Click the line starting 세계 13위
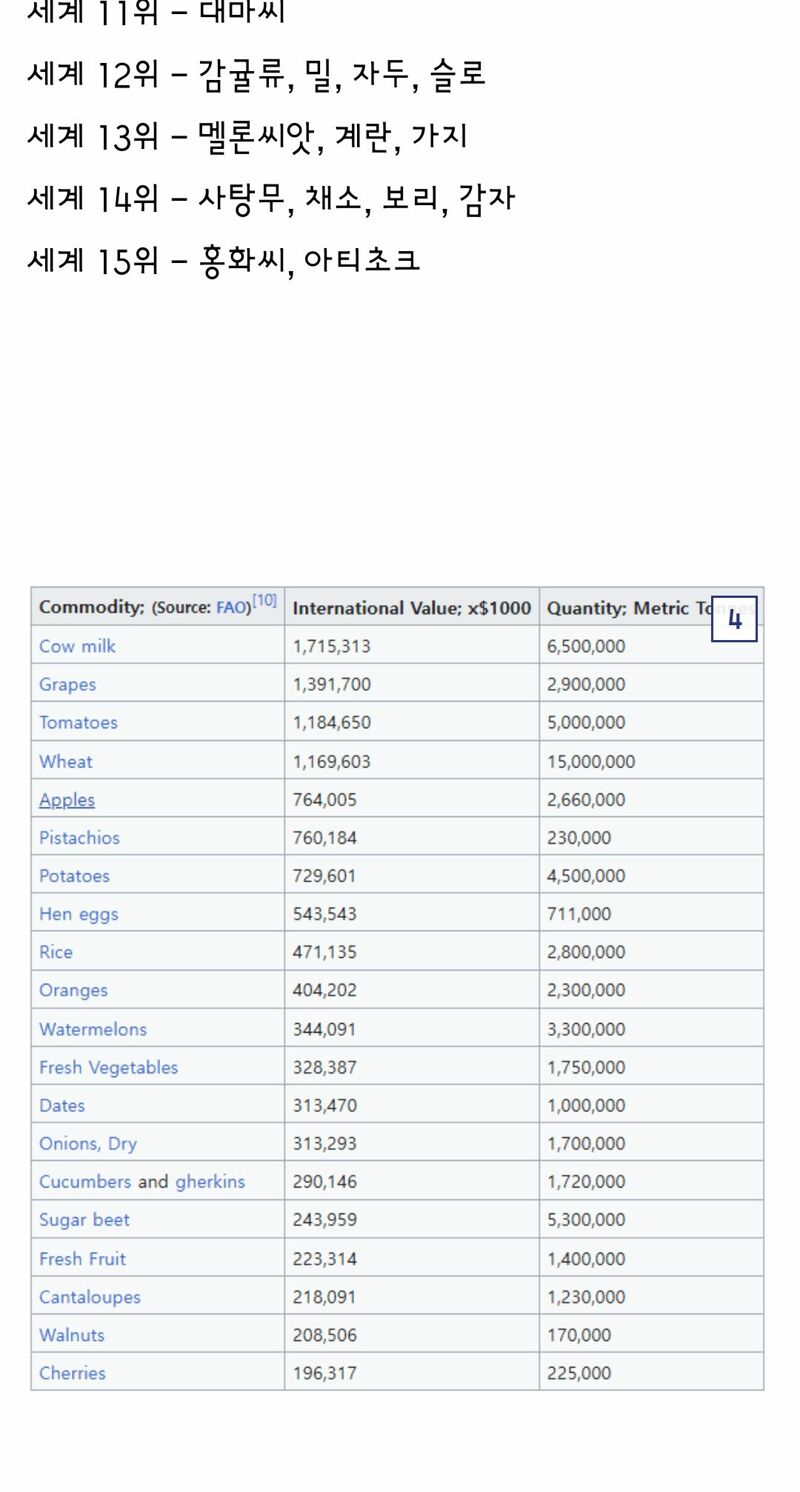The width and height of the screenshot is (800, 1492). [247, 135]
